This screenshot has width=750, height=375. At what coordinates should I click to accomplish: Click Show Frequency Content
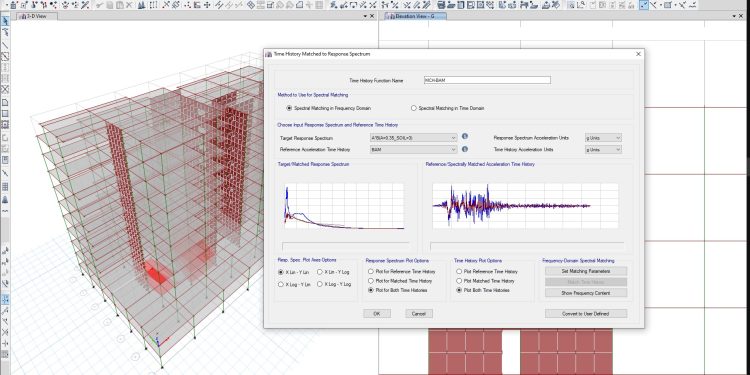coord(586,293)
